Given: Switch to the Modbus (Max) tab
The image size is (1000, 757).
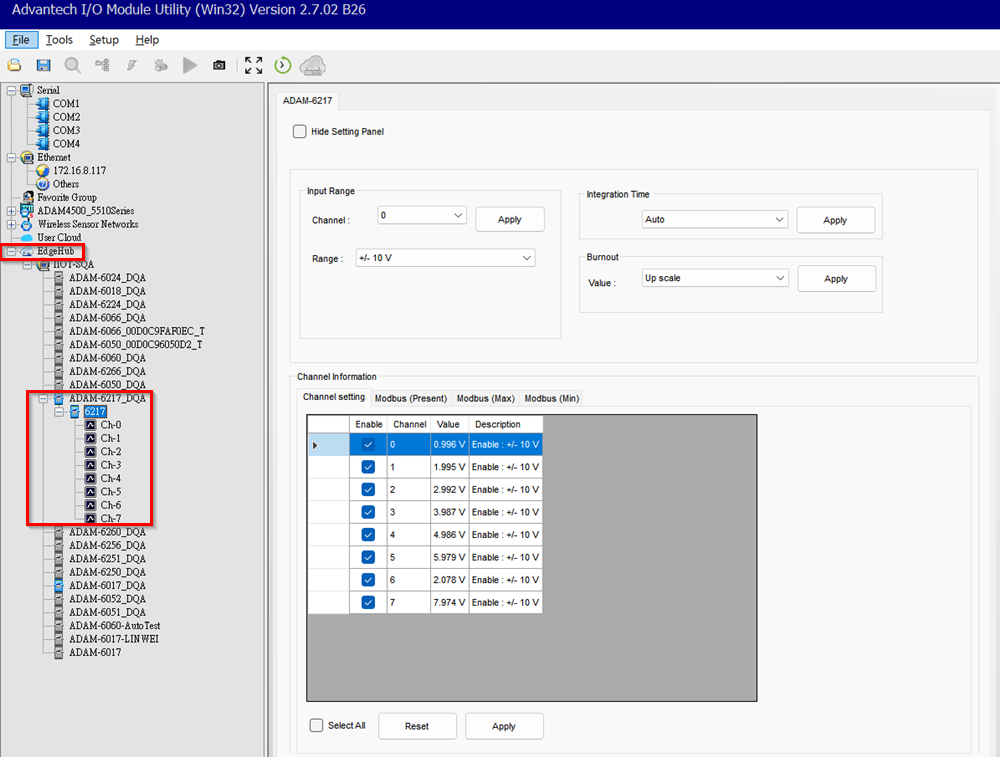Looking at the screenshot, I should click(x=485, y=398).
